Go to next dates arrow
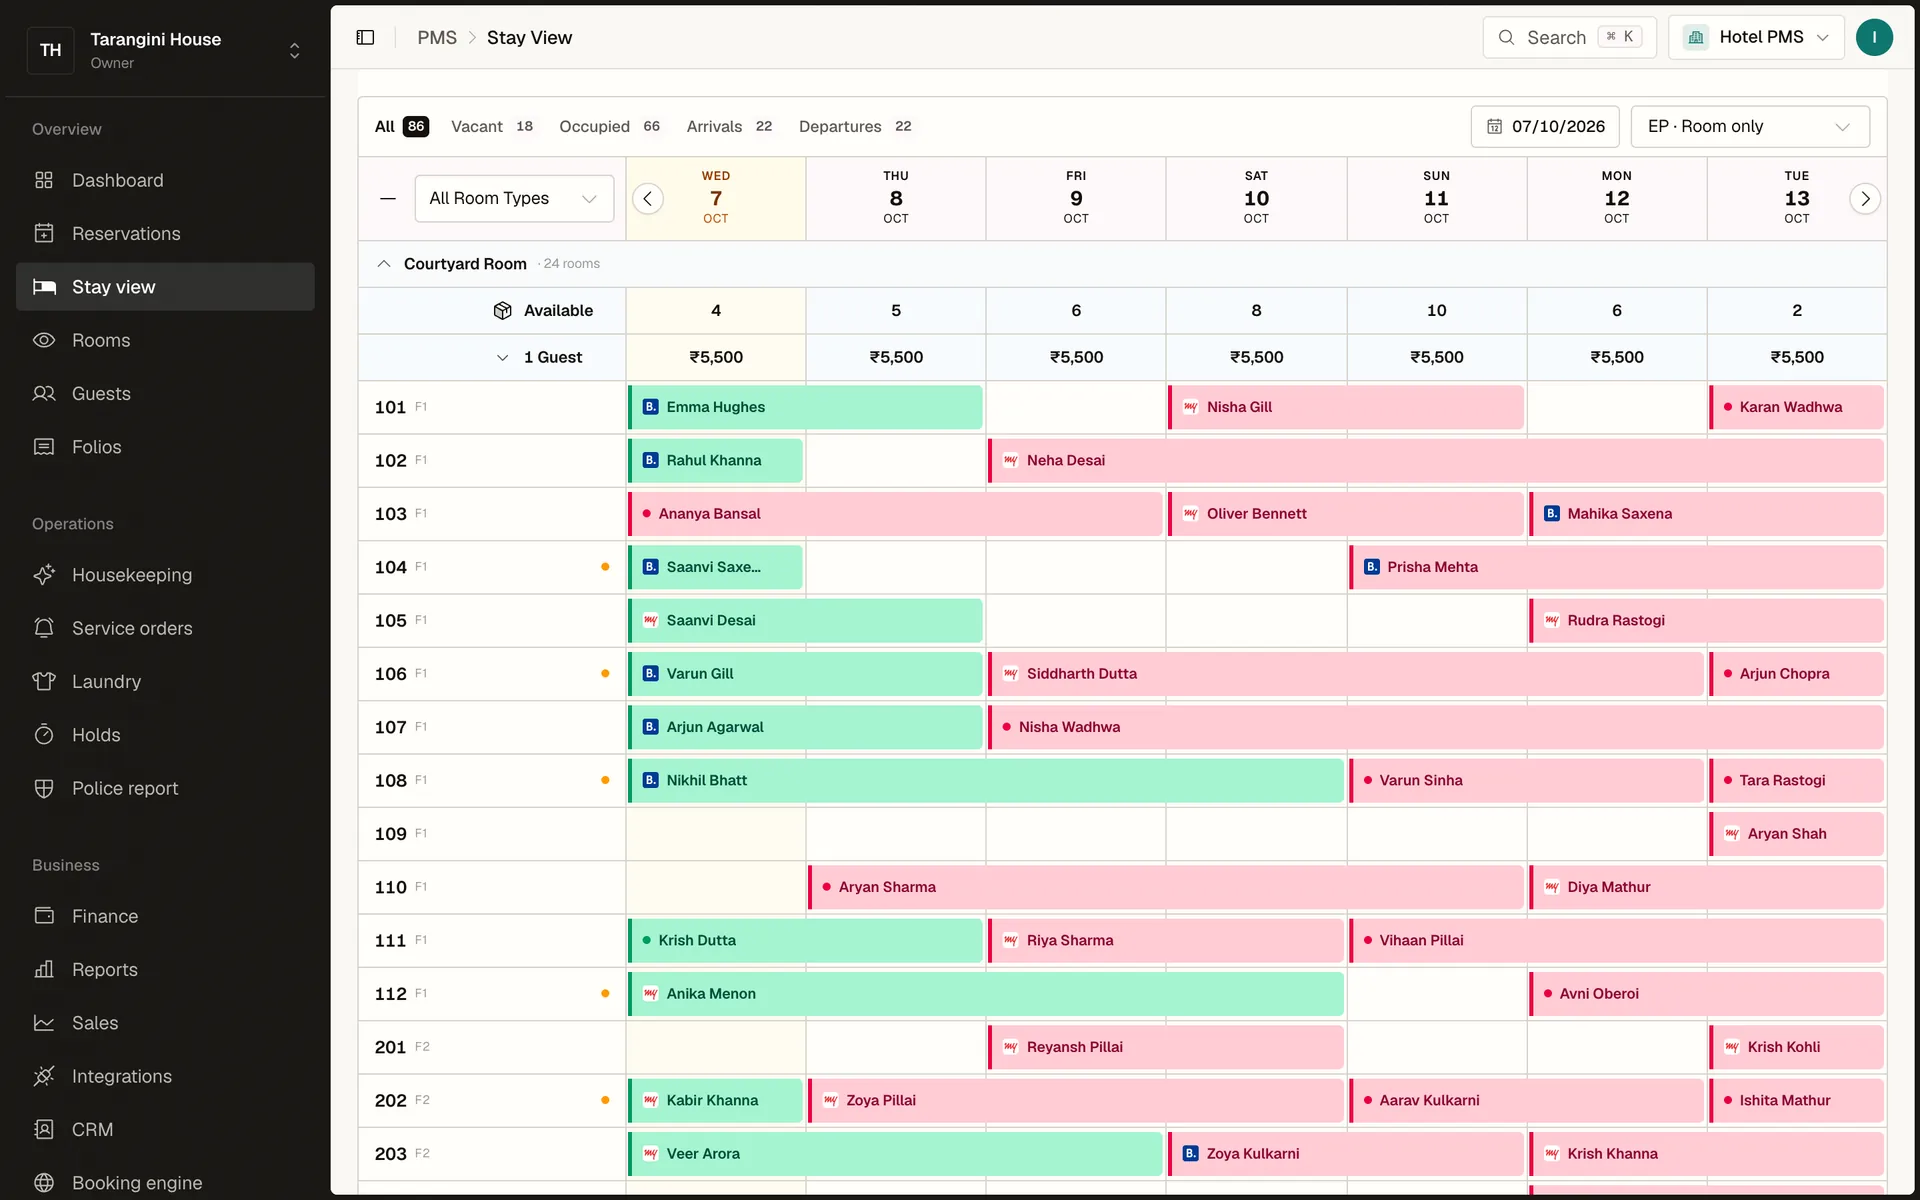The image size is (1920, 1200). coord(1865,199)
